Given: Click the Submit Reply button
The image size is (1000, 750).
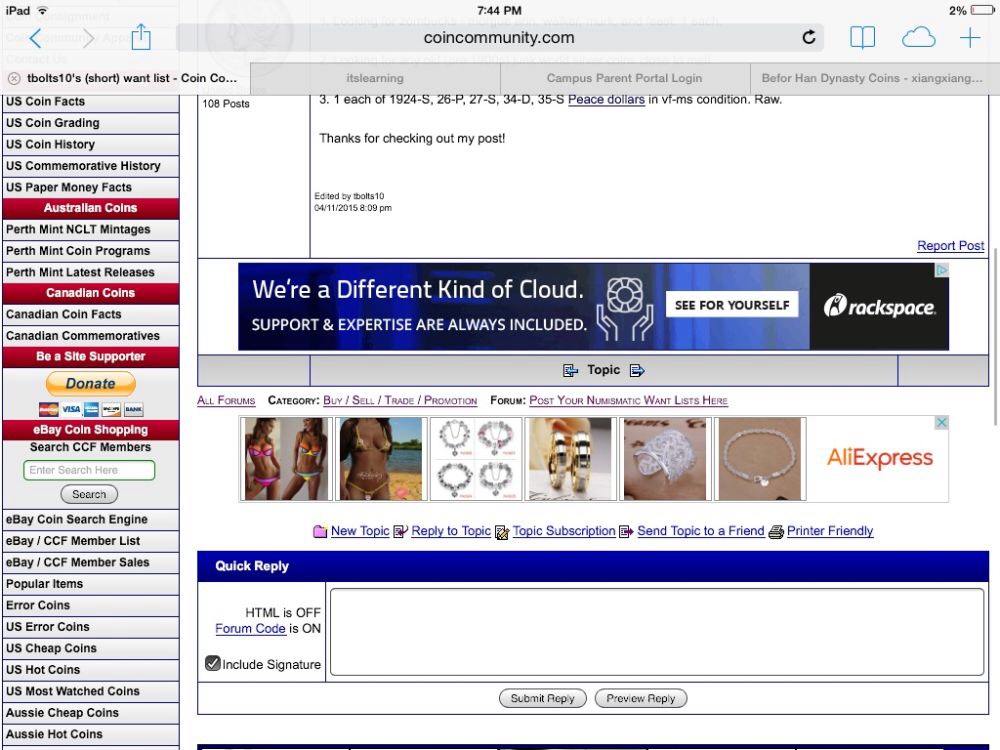Looking at the screenshot, I should point(543,698).
